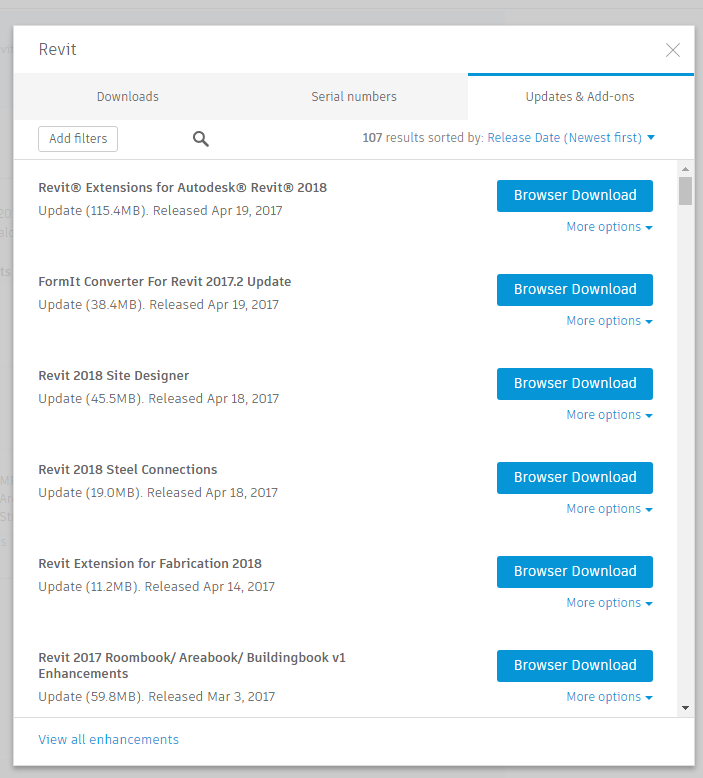Image resolution: width=703 pixels, height=778 pixels.
Task: Click the Add filters button
Action: [x=78, y=139]
